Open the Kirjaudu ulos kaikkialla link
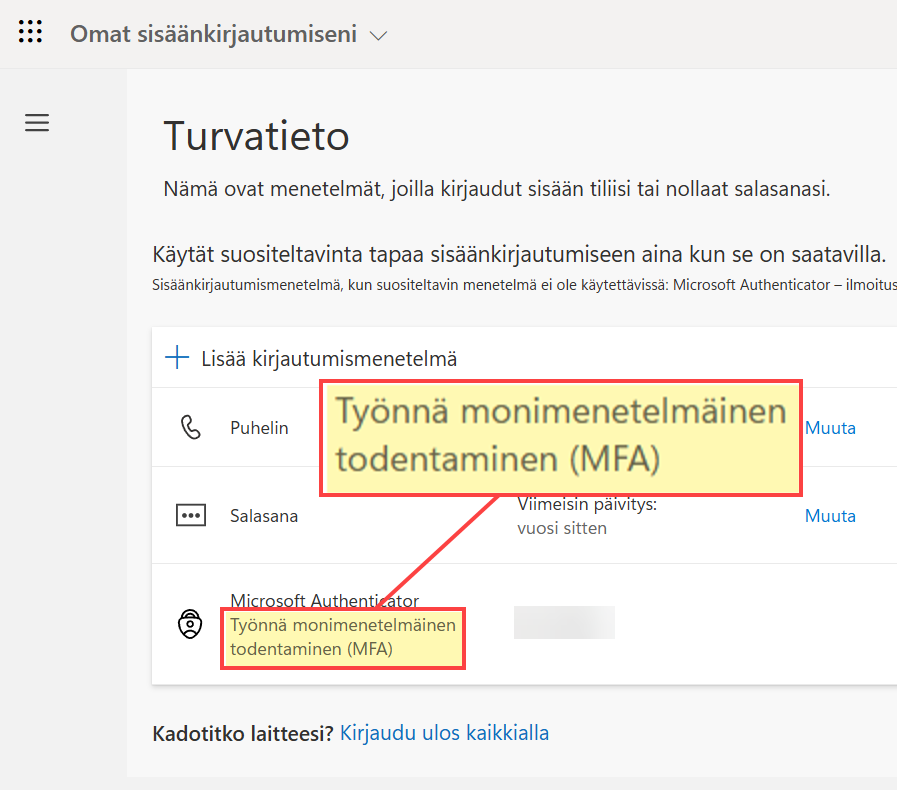The height and width of the screenshot is (790, 897). [x=444, y=733]
